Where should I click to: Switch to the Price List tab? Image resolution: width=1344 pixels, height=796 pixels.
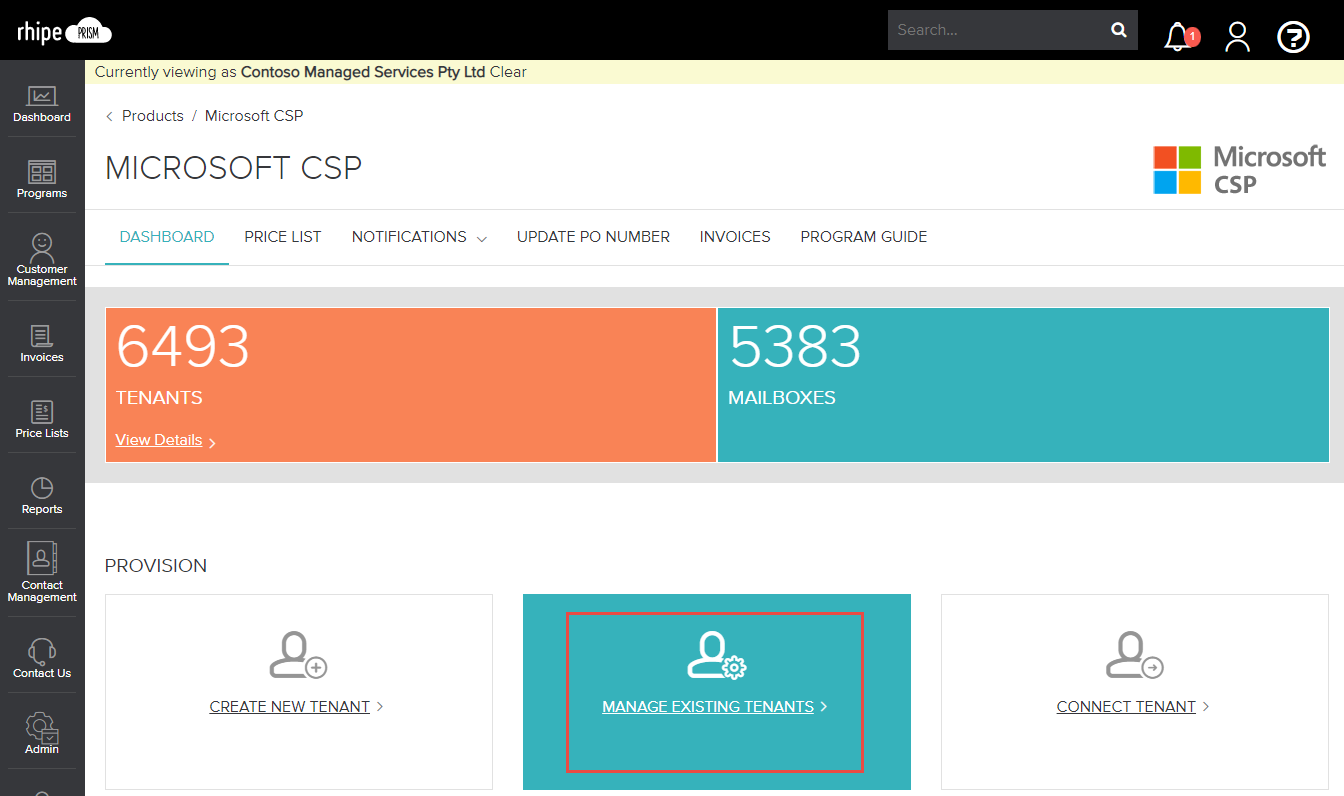[x=283, y=236]
